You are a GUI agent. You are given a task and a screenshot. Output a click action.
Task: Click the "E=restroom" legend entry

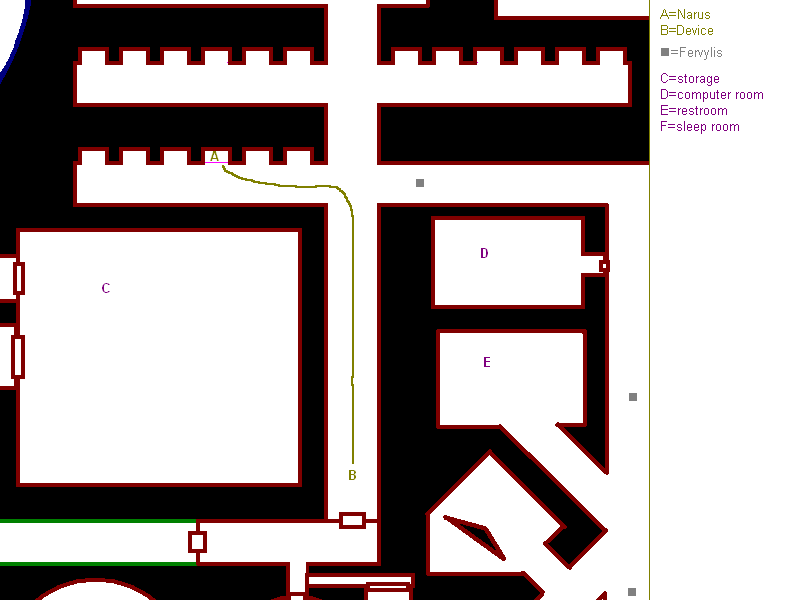(x=694, y=111)
